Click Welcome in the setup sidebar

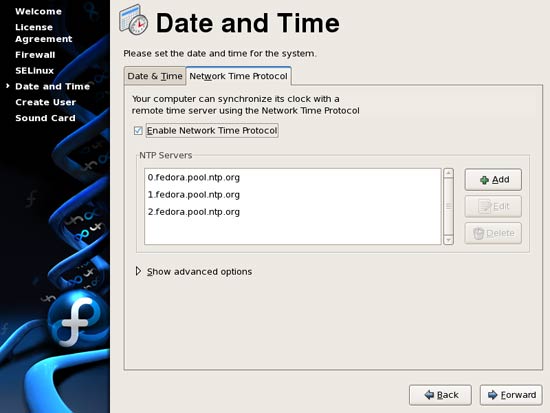38,11
